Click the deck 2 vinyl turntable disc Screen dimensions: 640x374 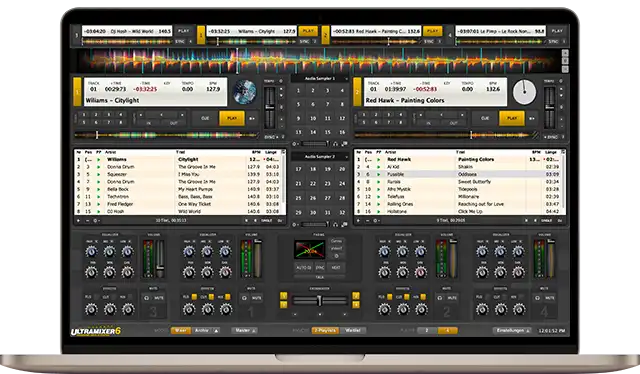(524, 92)
